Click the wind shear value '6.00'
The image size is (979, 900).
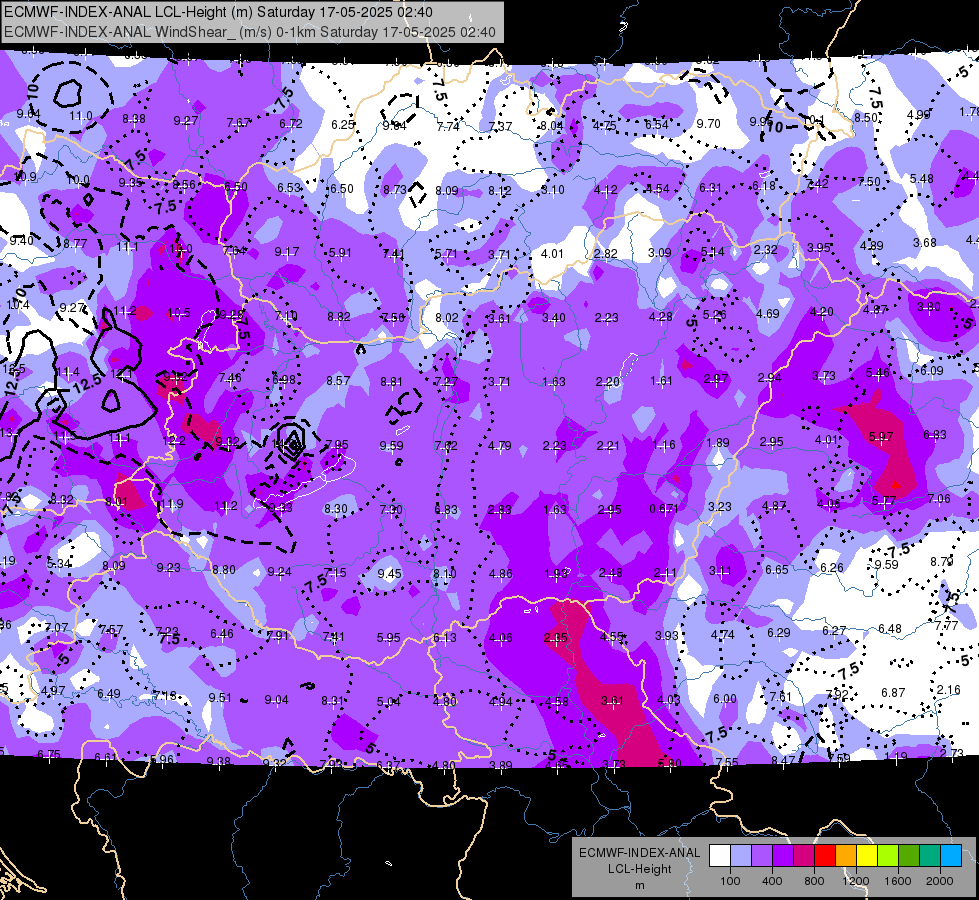click(724, 699)
